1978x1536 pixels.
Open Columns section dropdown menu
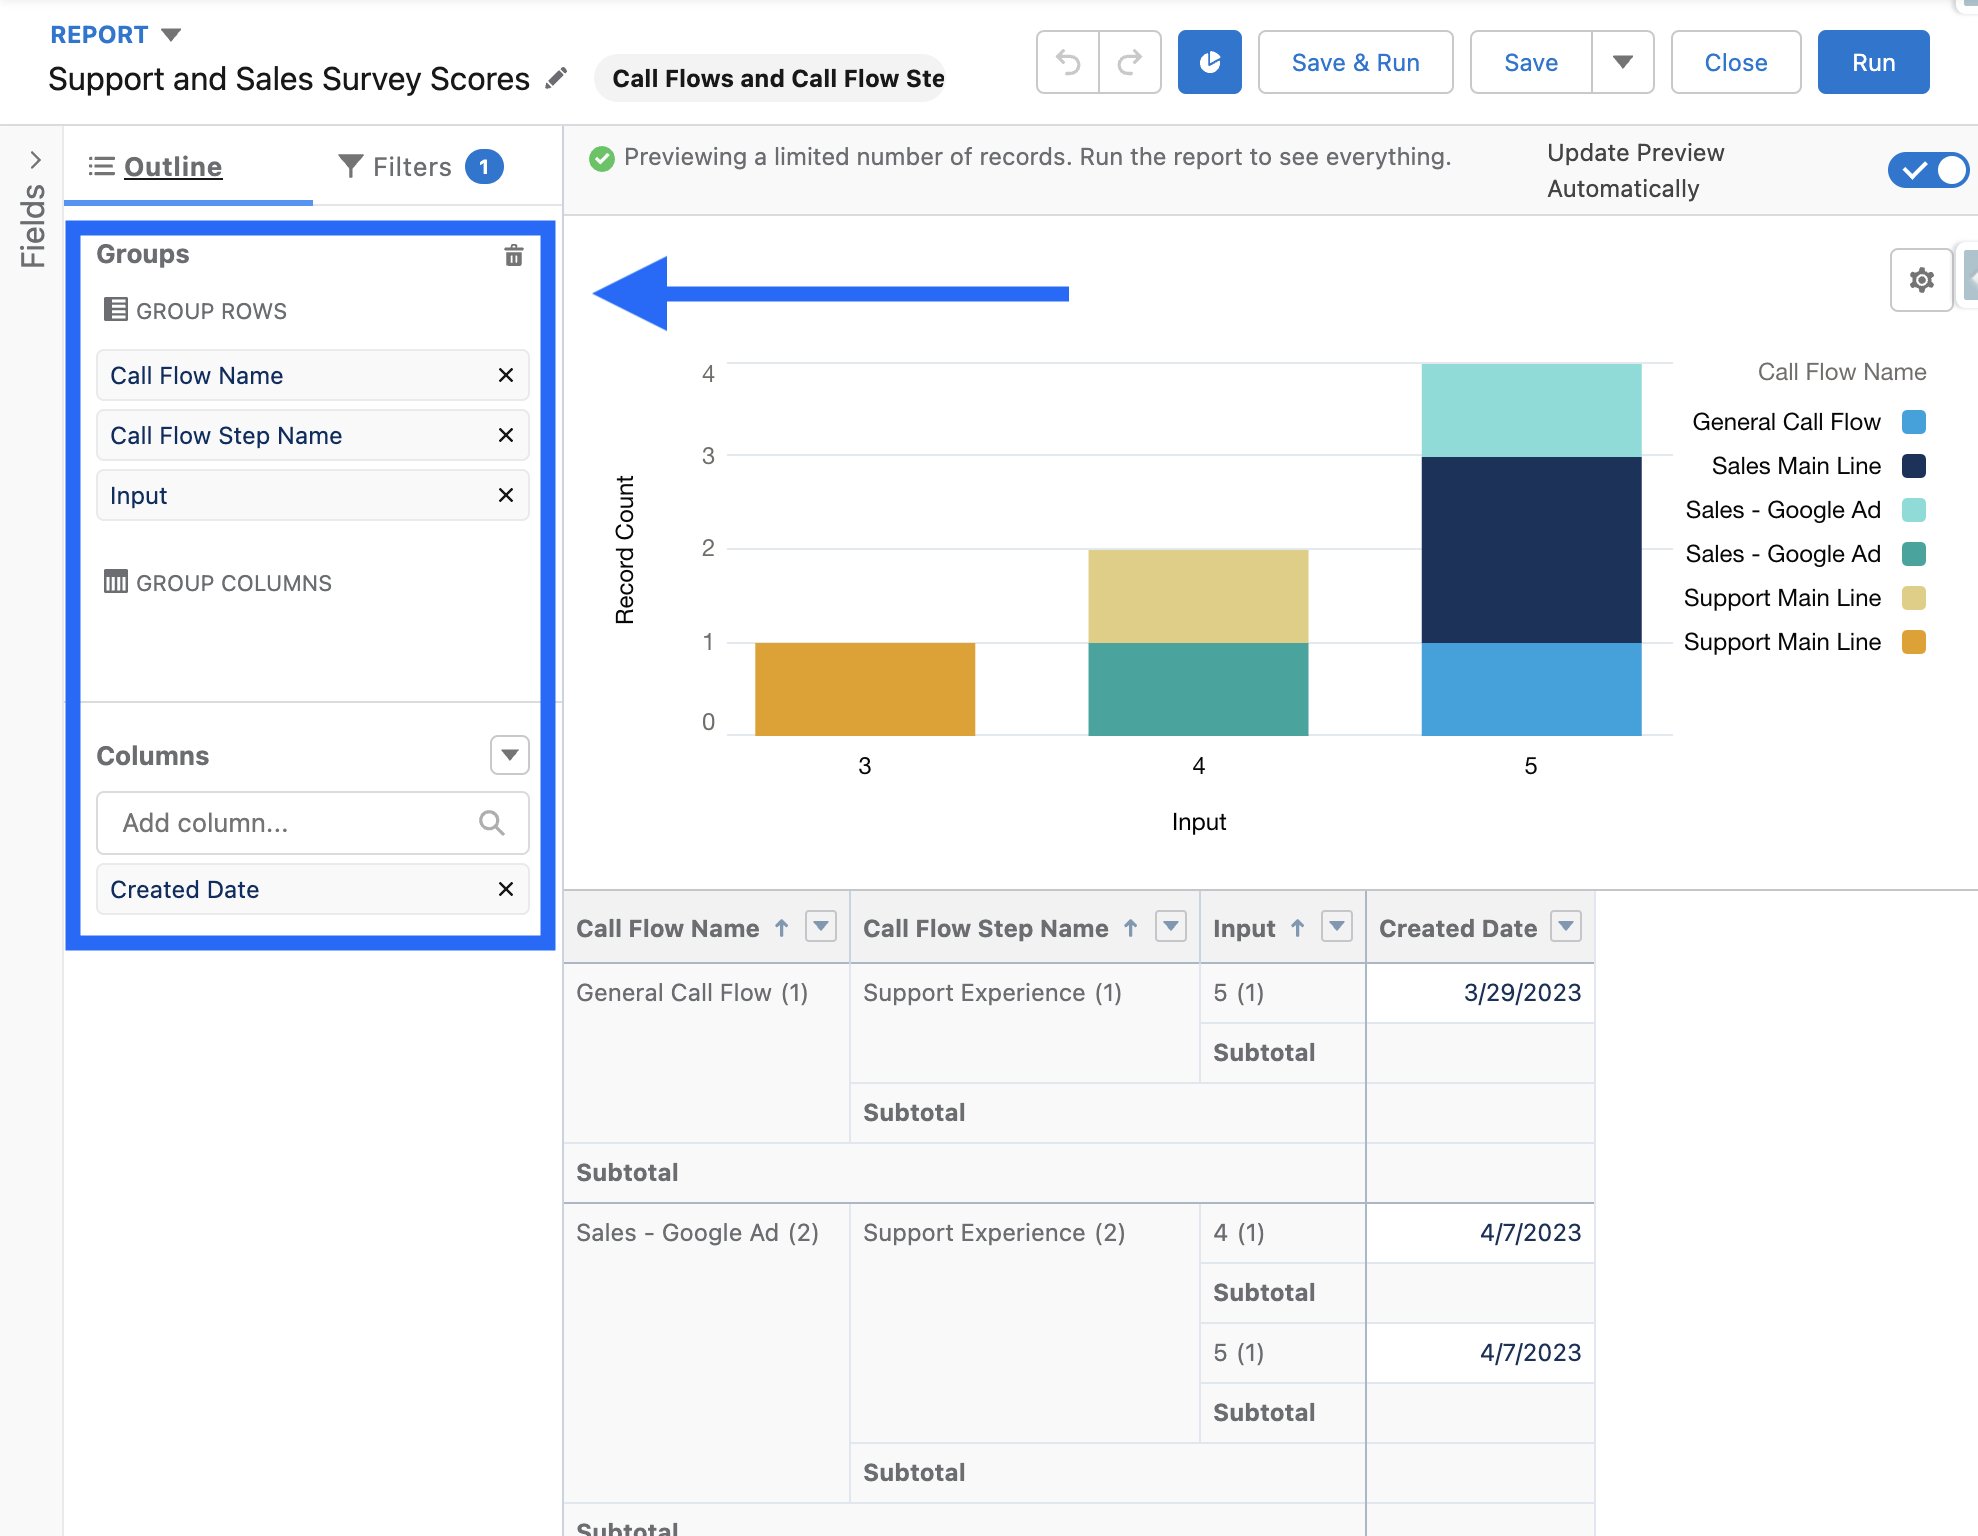click(509, 755)
